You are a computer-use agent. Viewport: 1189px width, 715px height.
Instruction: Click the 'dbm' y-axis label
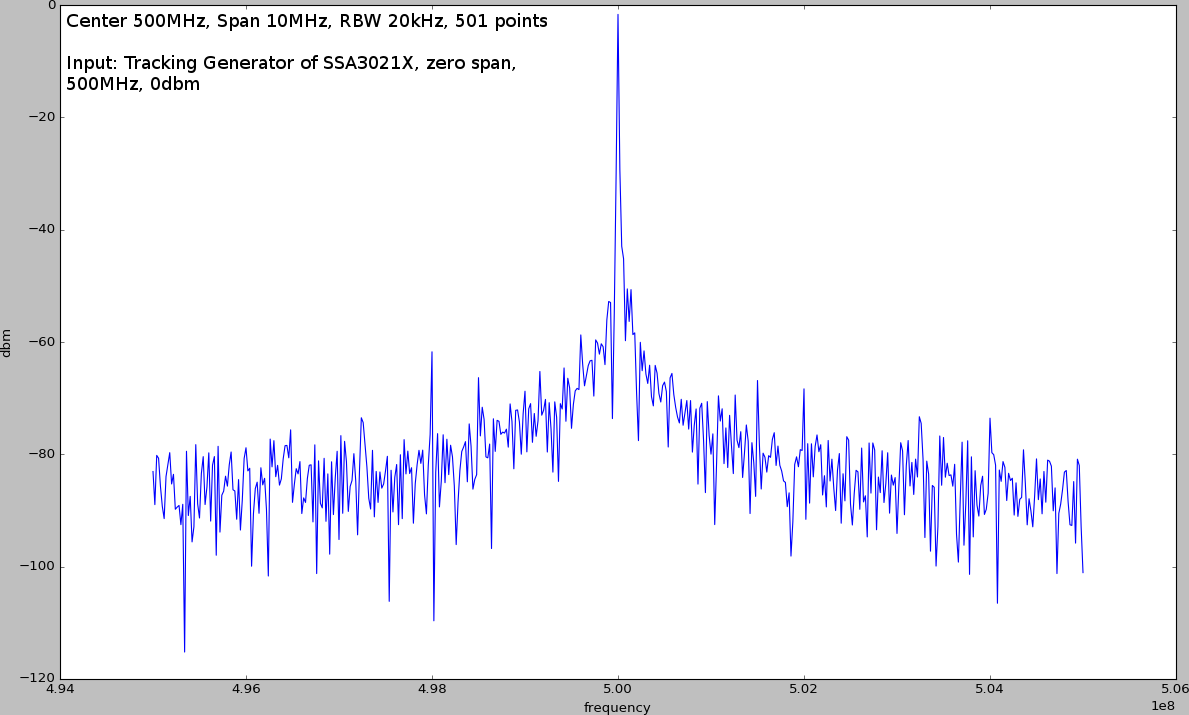(6, 343)
